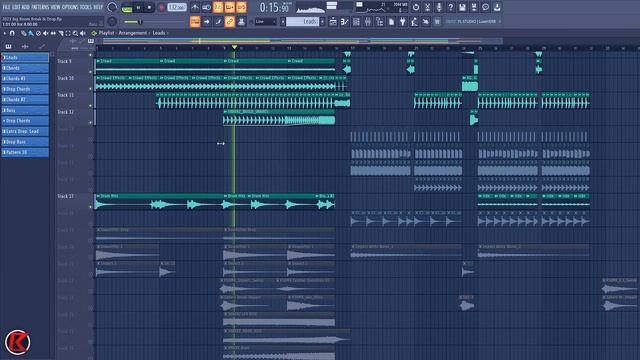Click Leads in the playlist breadcrumb
This screenshot has width=640, height=360.
pyautogui.click(x=159, y=33)
